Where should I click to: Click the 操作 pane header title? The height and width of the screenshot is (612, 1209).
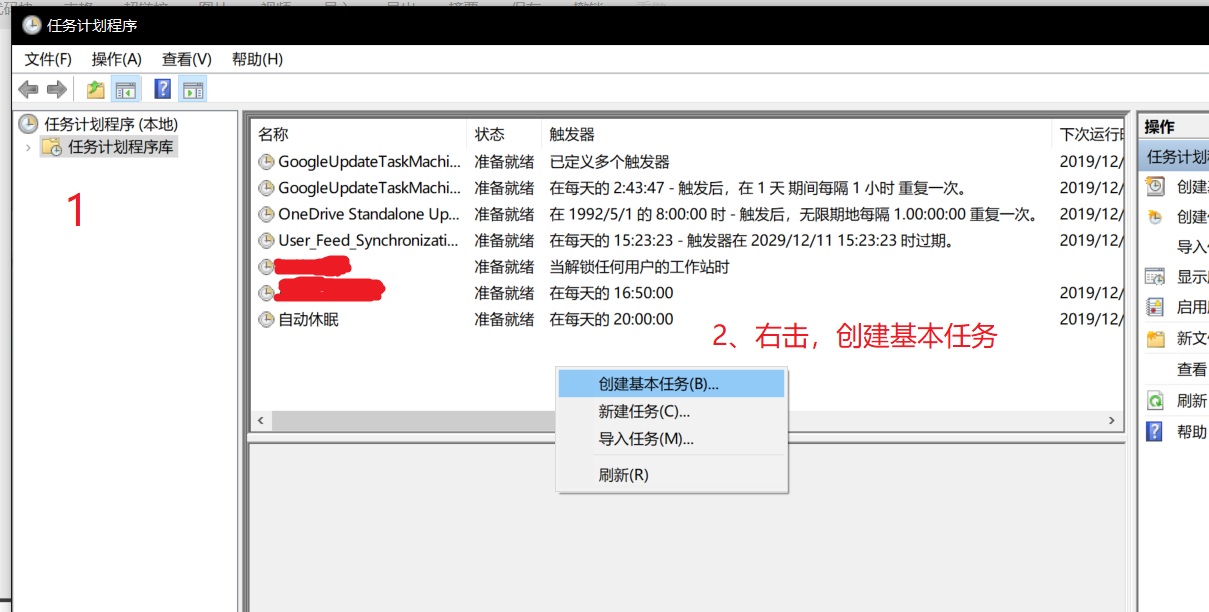[1160, 127]
